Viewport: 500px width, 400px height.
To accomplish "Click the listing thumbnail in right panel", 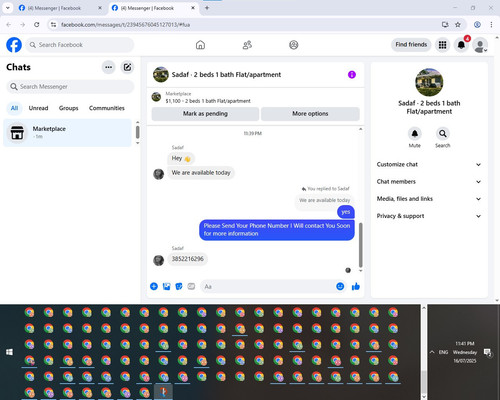I will [429, 82].
